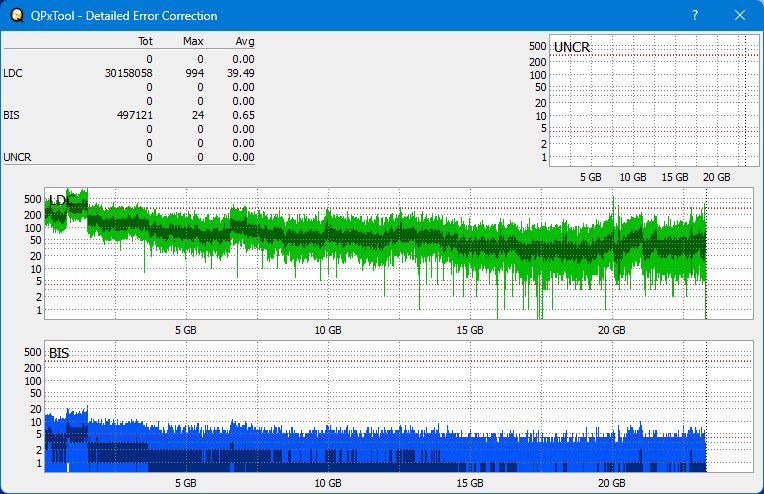
Task: Open the help question mark button
Action: [695, 15]
